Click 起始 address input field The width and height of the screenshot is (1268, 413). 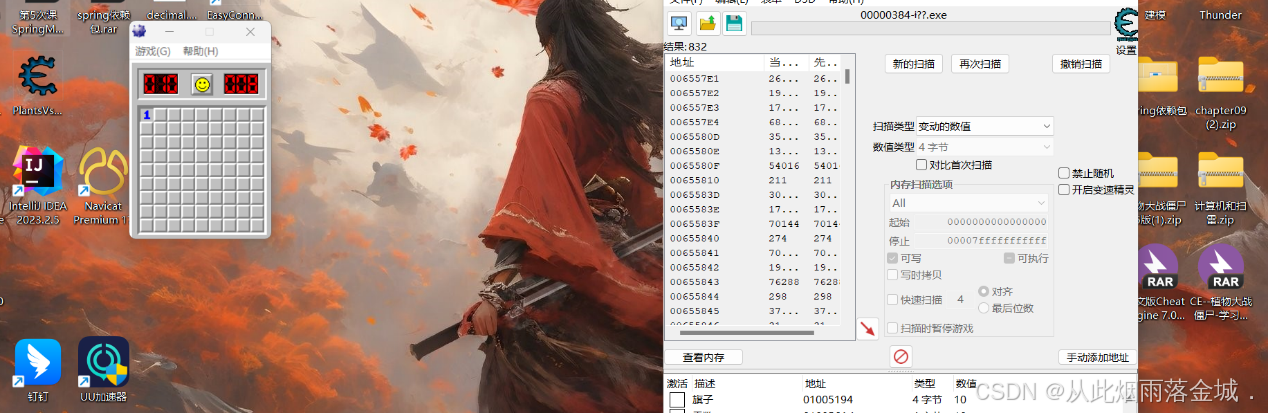coord(983,222)
